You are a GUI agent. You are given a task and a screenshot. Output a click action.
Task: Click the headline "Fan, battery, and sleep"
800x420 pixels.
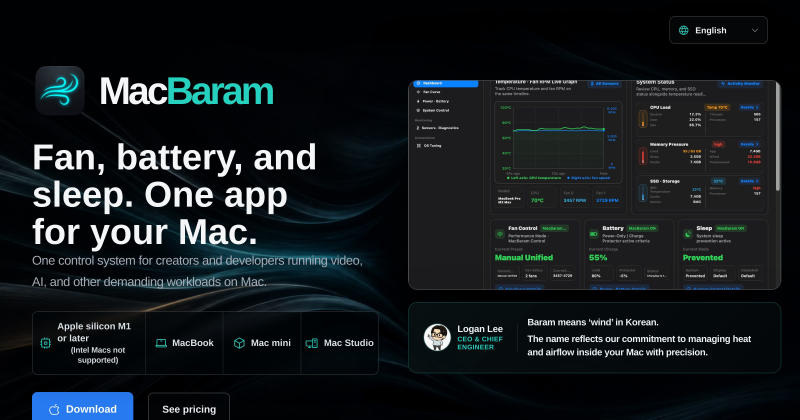tap(174, 194)
